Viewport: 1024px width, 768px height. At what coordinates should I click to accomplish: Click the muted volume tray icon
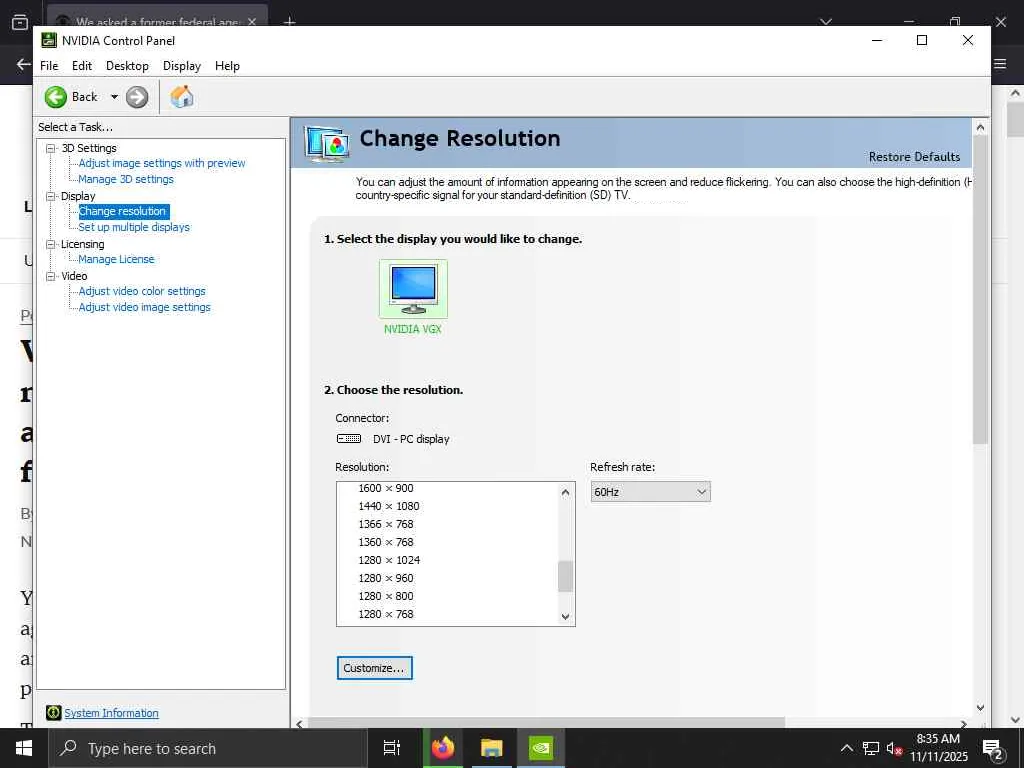point(894,749)
